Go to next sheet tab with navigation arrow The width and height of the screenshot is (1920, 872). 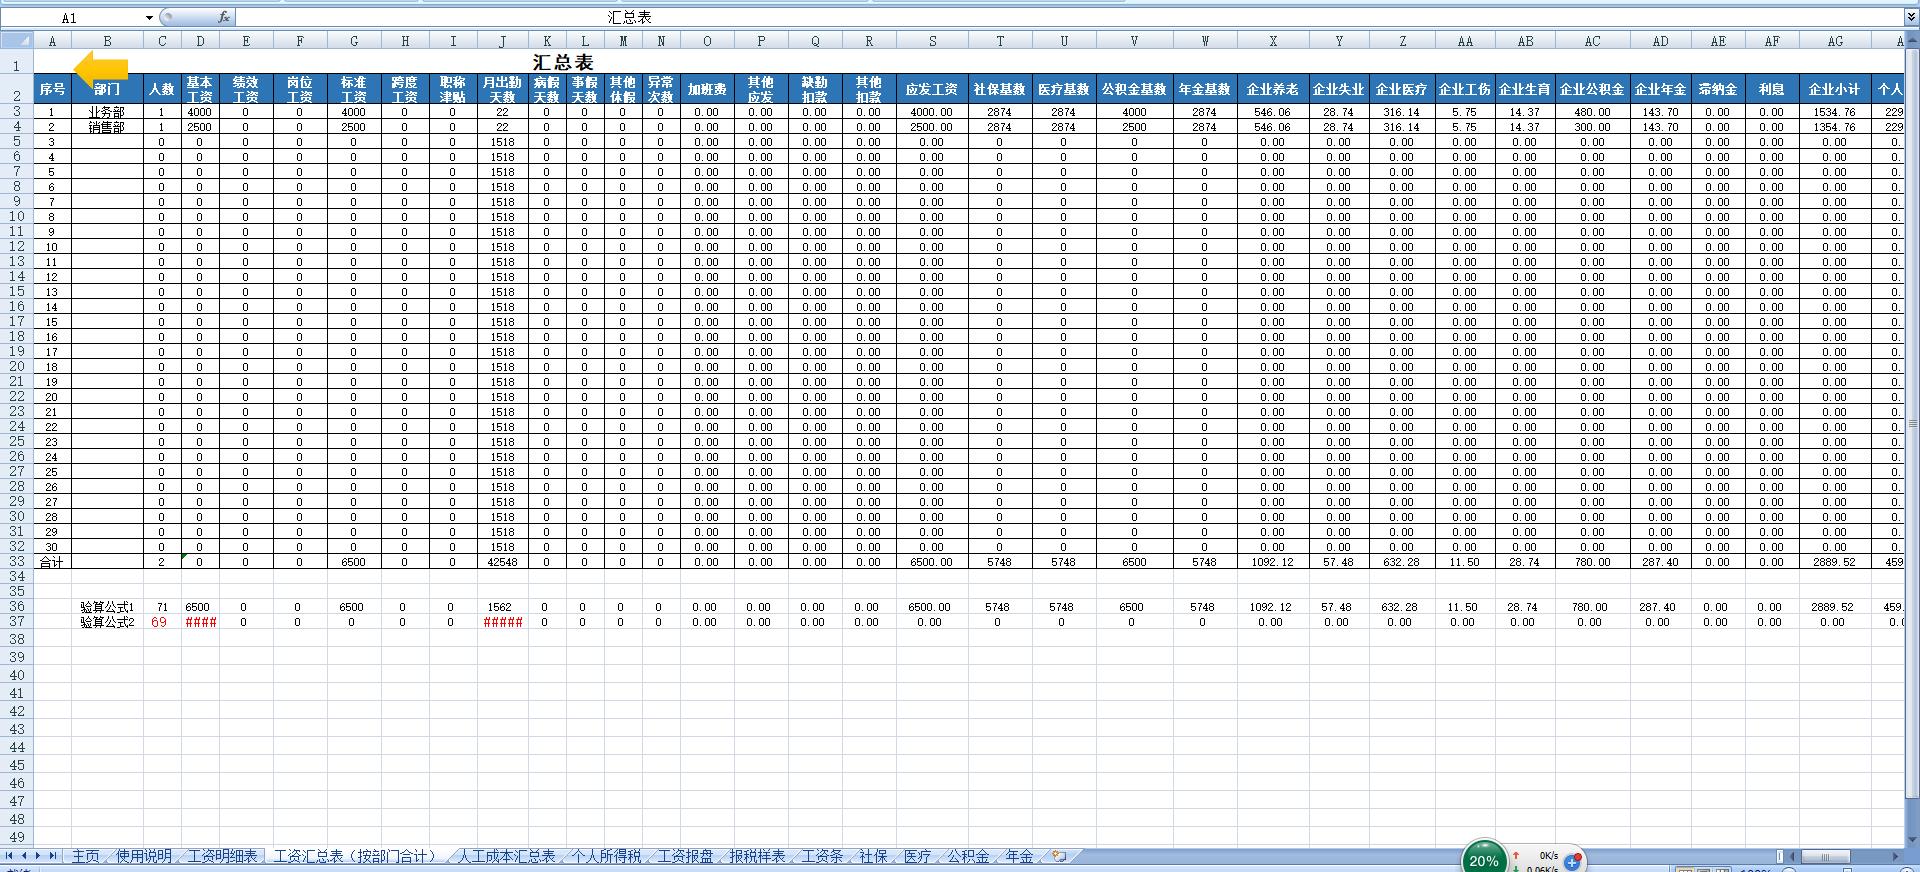[38, 856]
